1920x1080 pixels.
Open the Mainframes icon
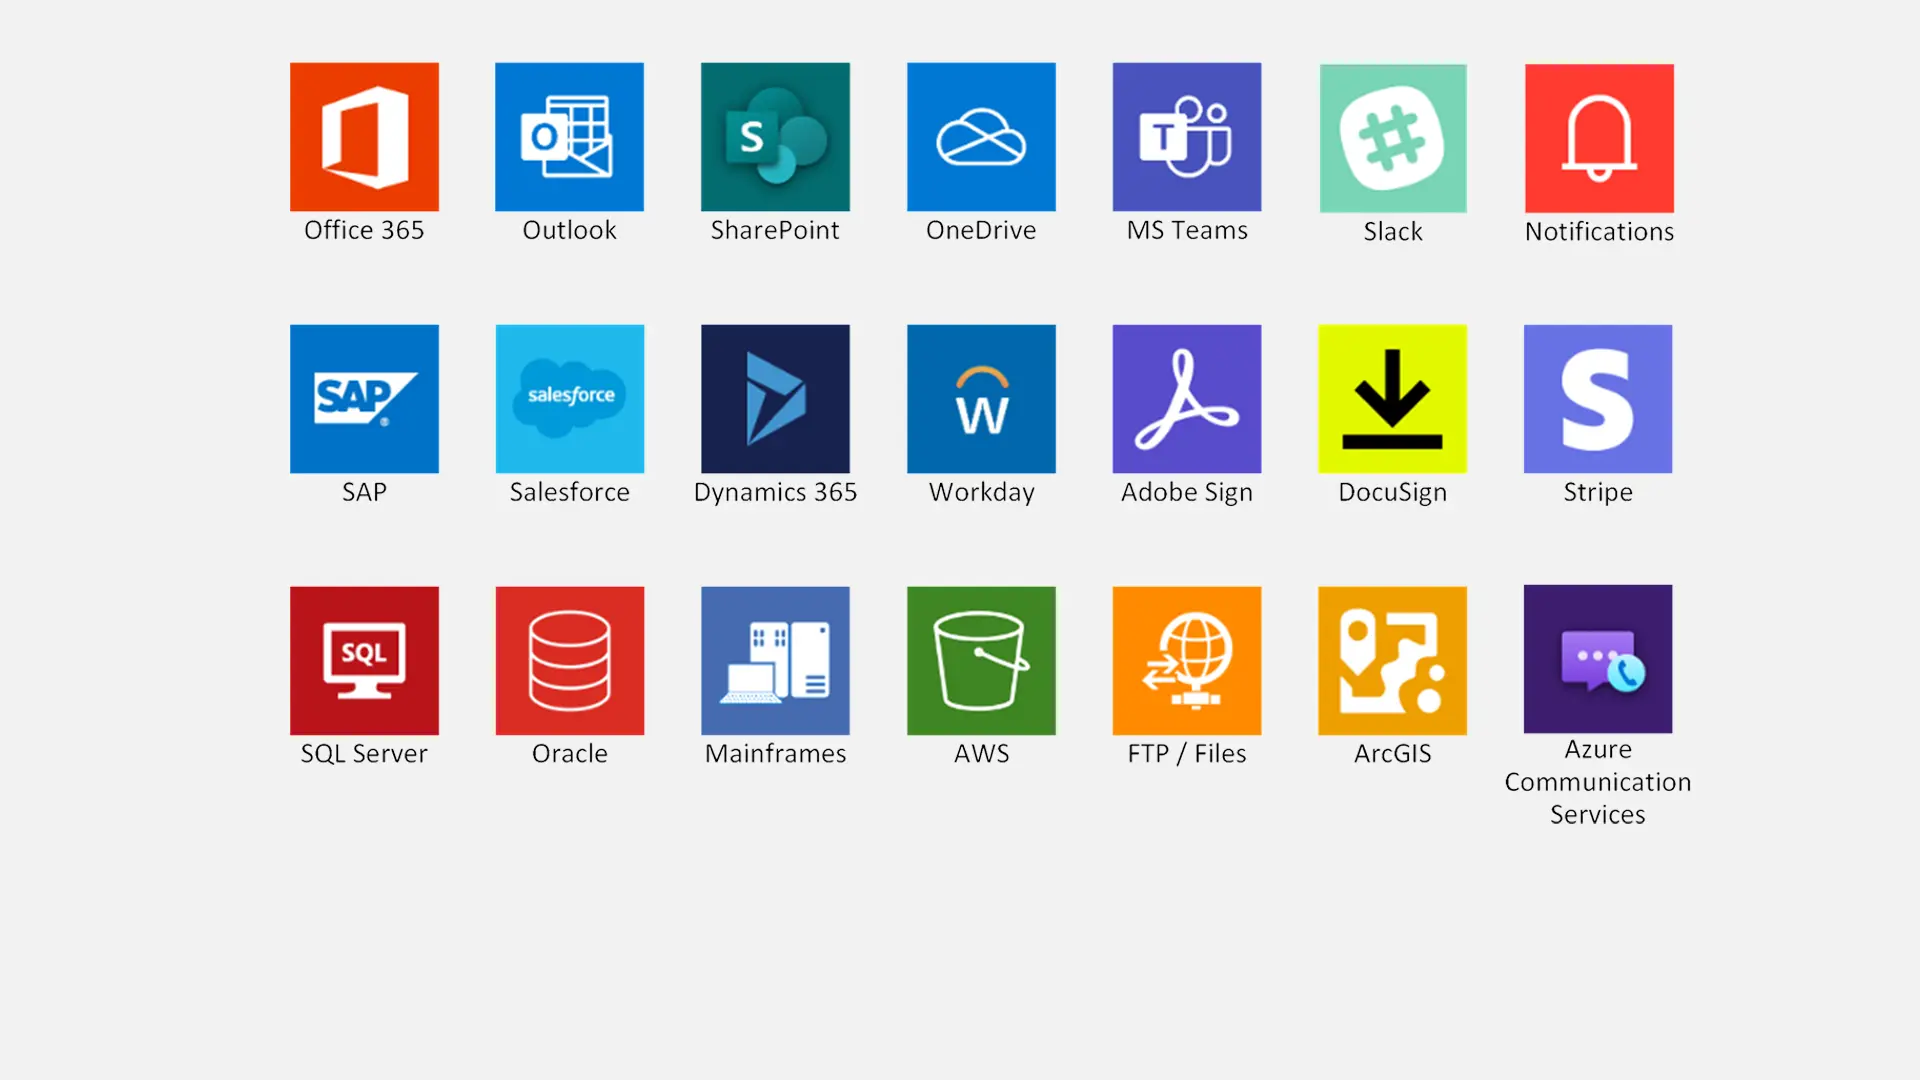pyautogui.click(x=775, y=661)
